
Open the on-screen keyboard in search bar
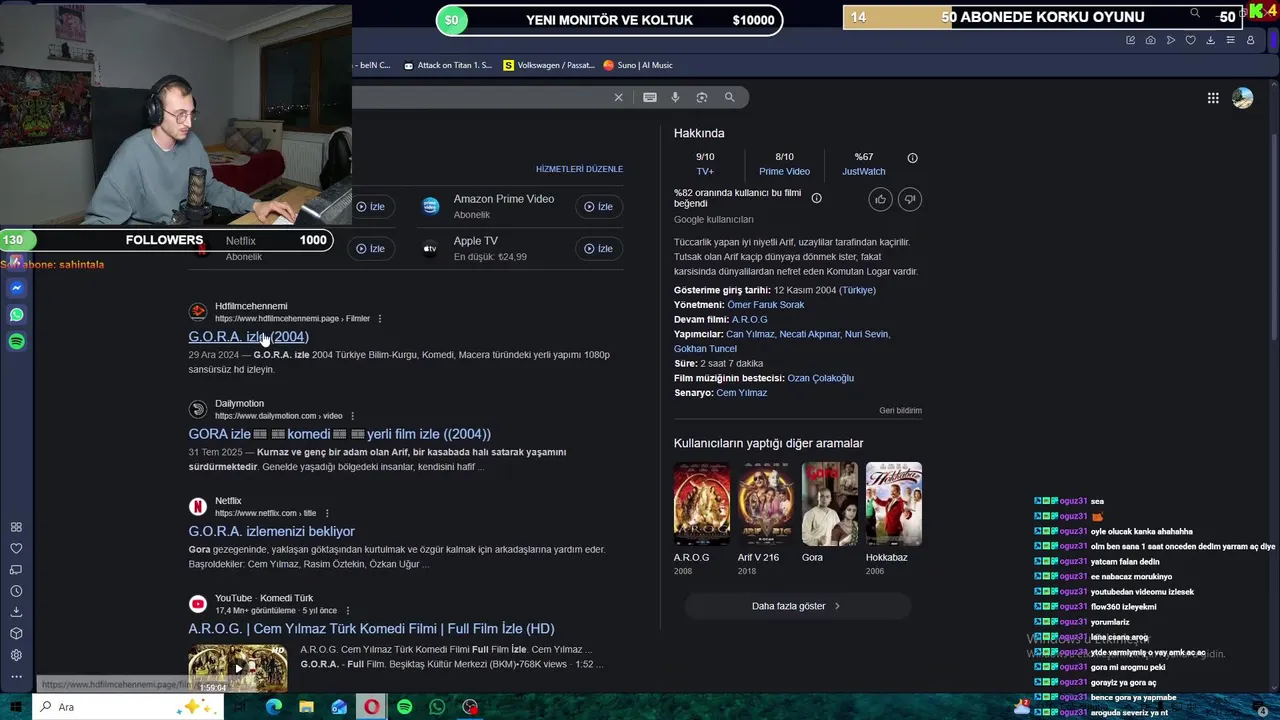650,97
